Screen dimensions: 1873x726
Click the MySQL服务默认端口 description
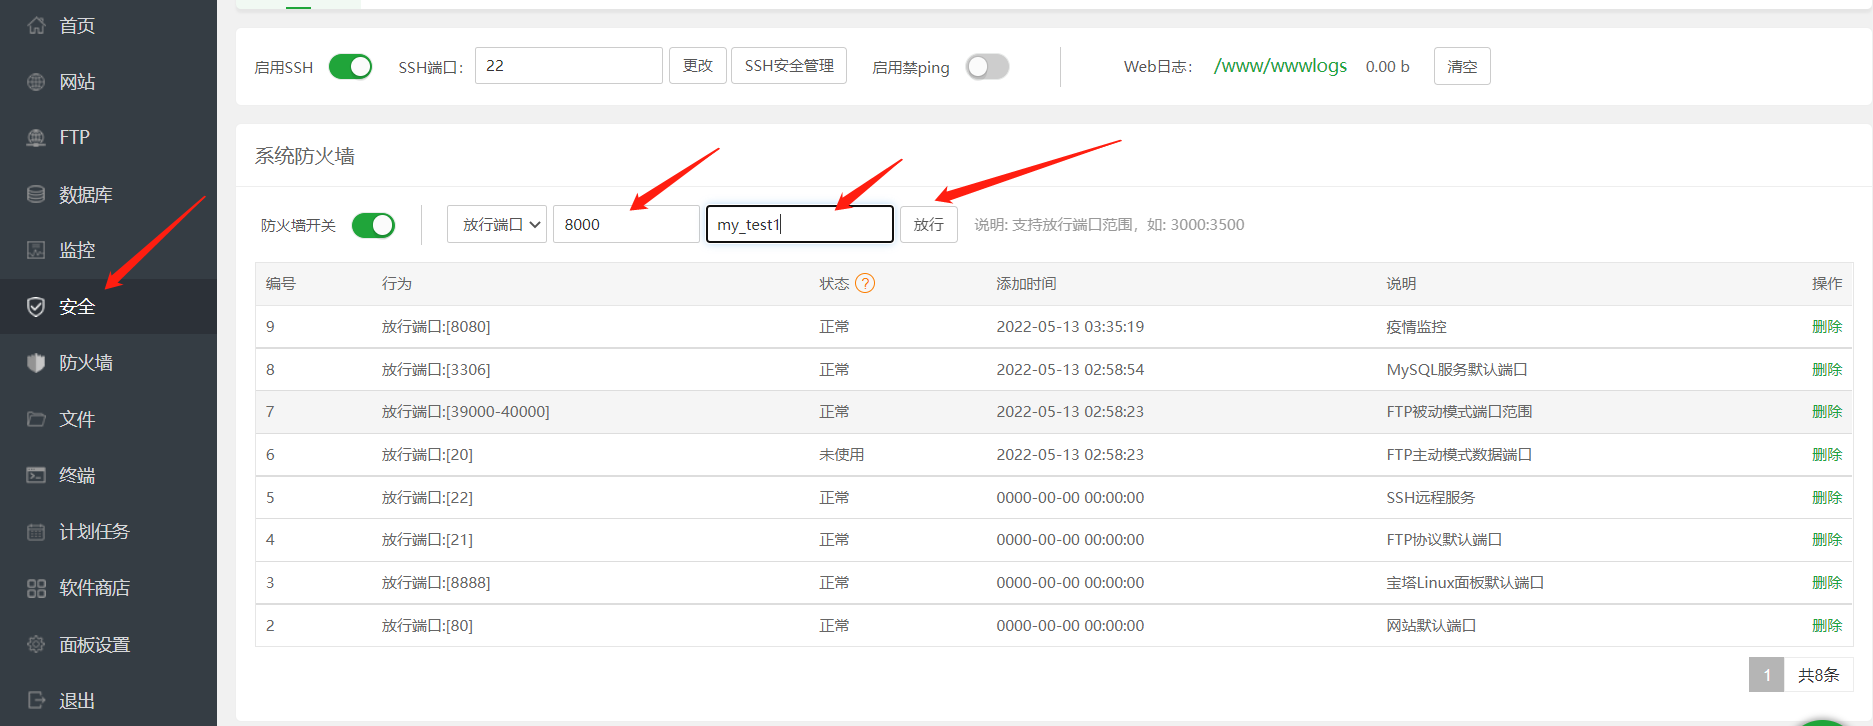click(1457, 369)
